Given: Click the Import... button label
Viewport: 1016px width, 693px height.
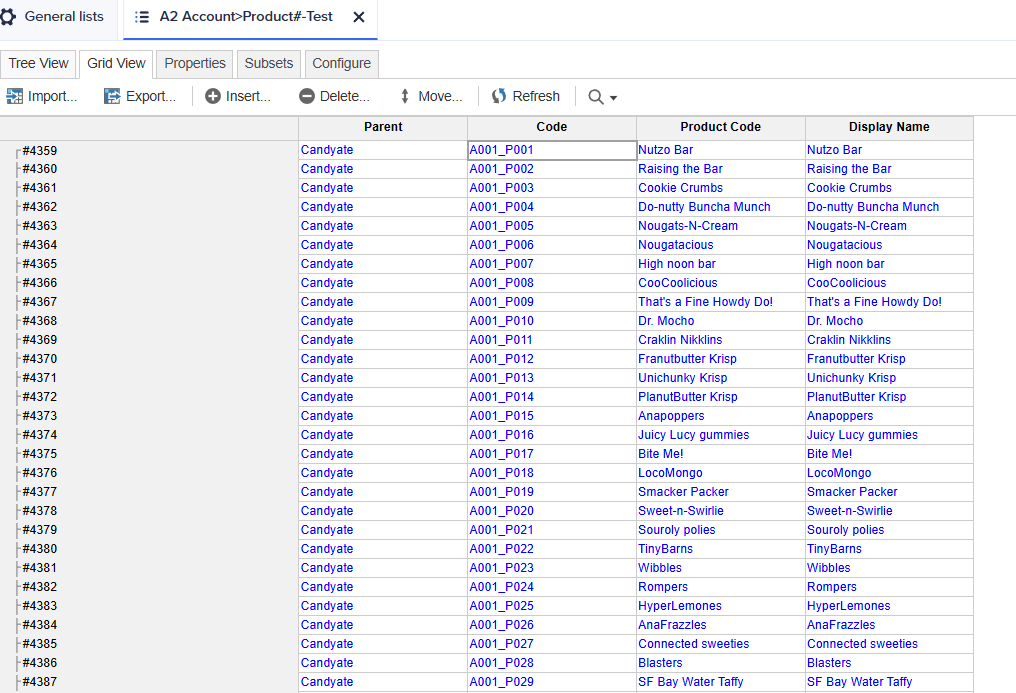Looking at the screenshot, I should point(52,97).
